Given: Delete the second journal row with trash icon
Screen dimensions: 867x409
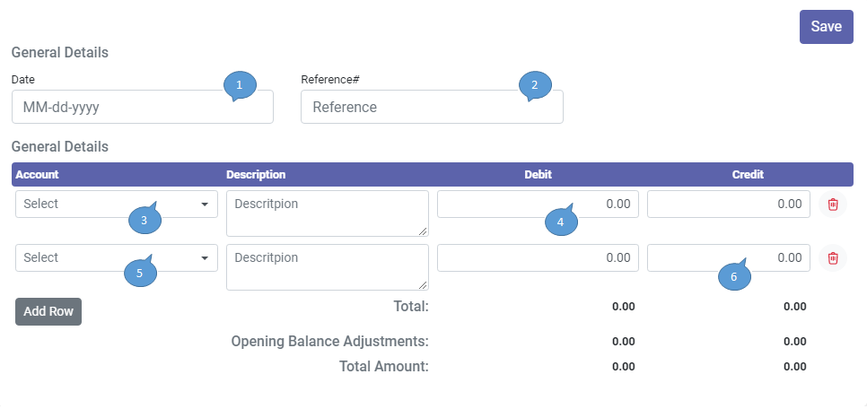Looking at the screenshot, I should pyautogui.click(x=833, y=258).
